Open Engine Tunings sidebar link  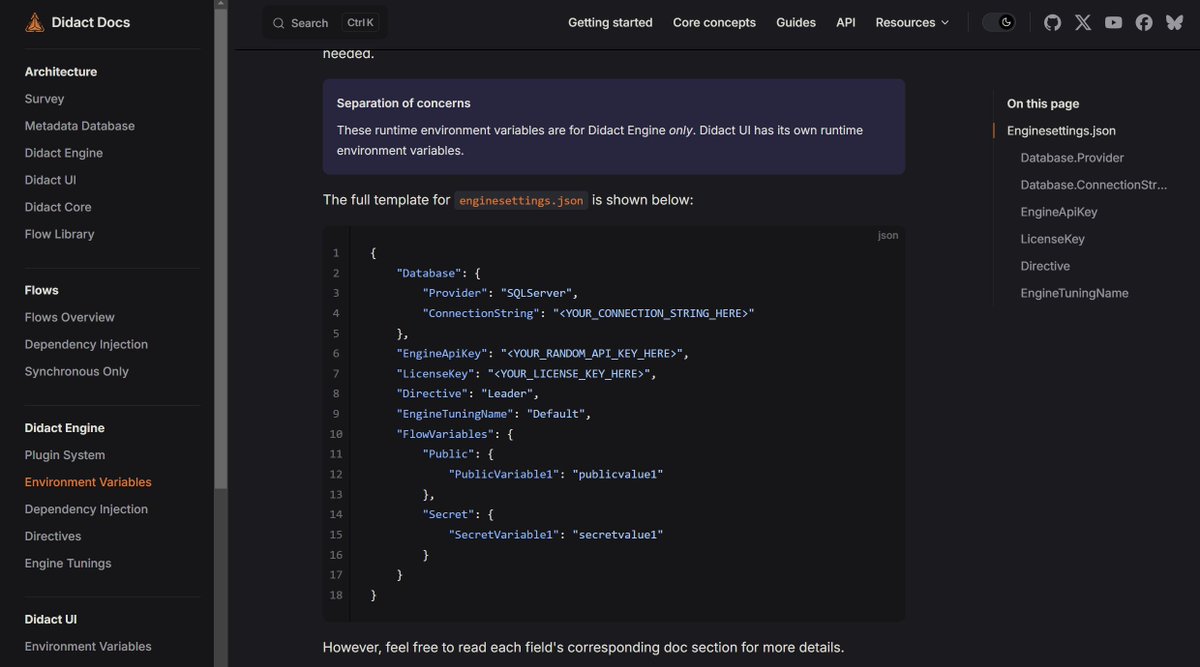(68, 563)
